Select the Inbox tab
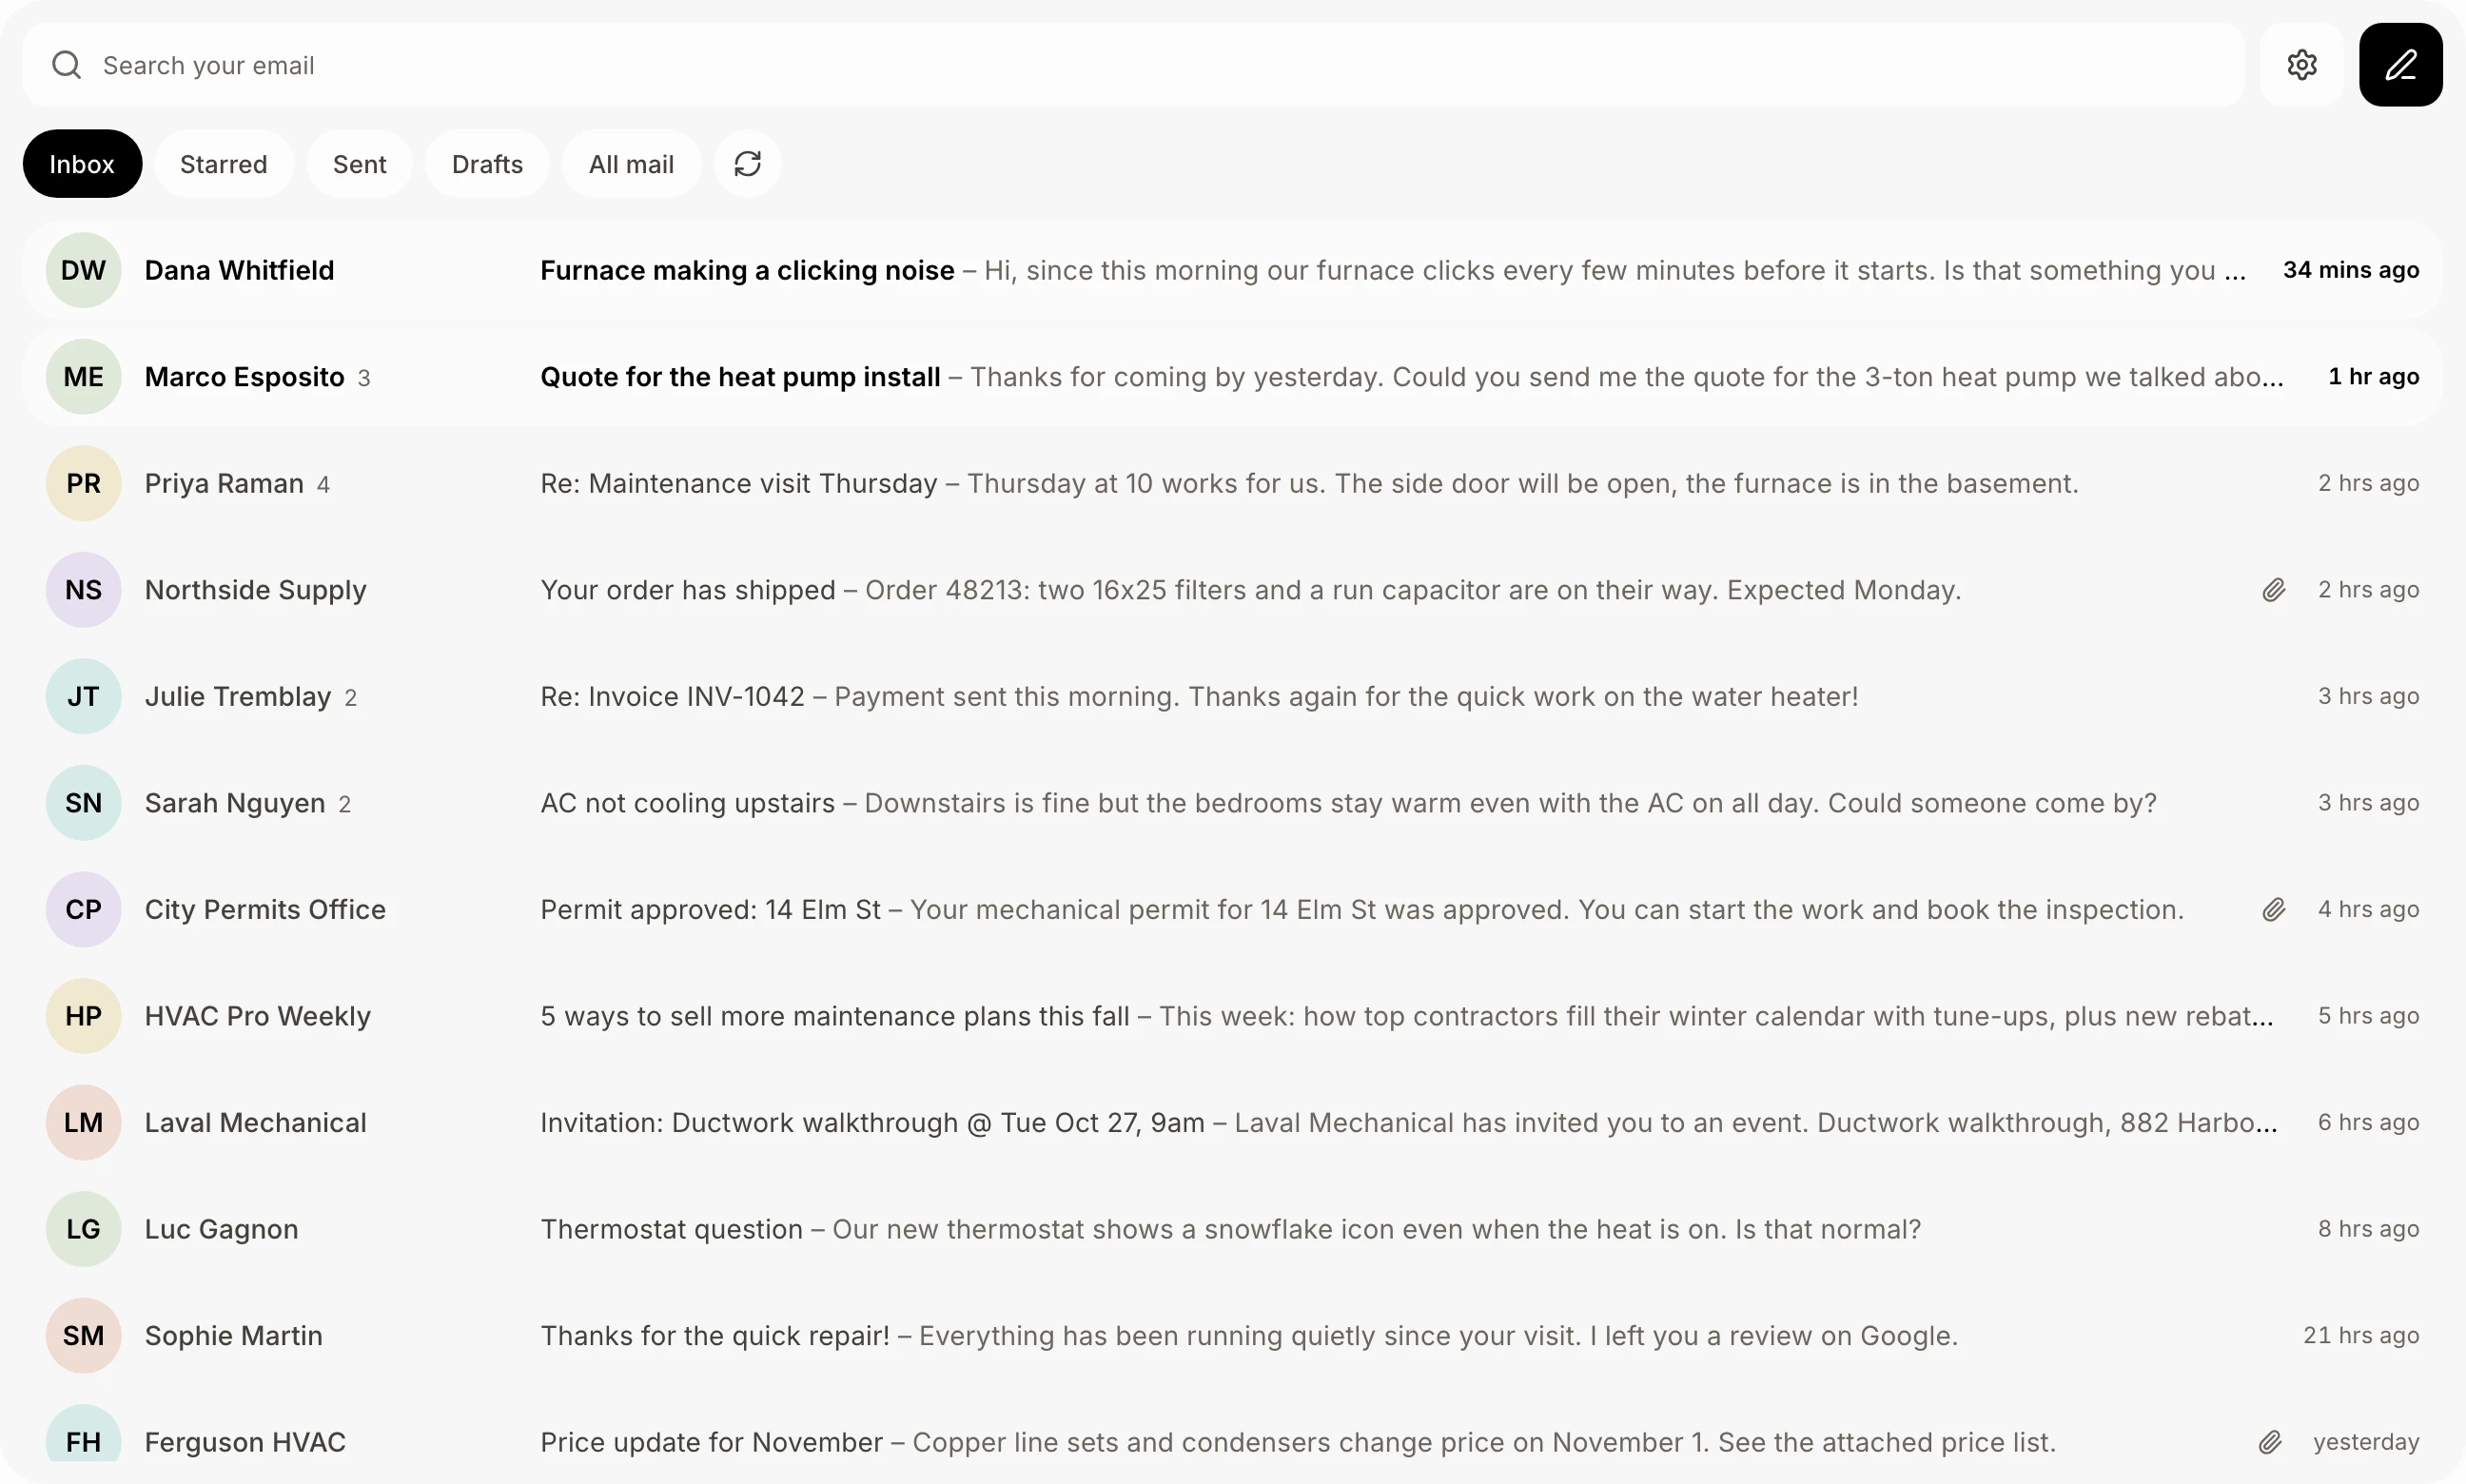 (82, 164)
